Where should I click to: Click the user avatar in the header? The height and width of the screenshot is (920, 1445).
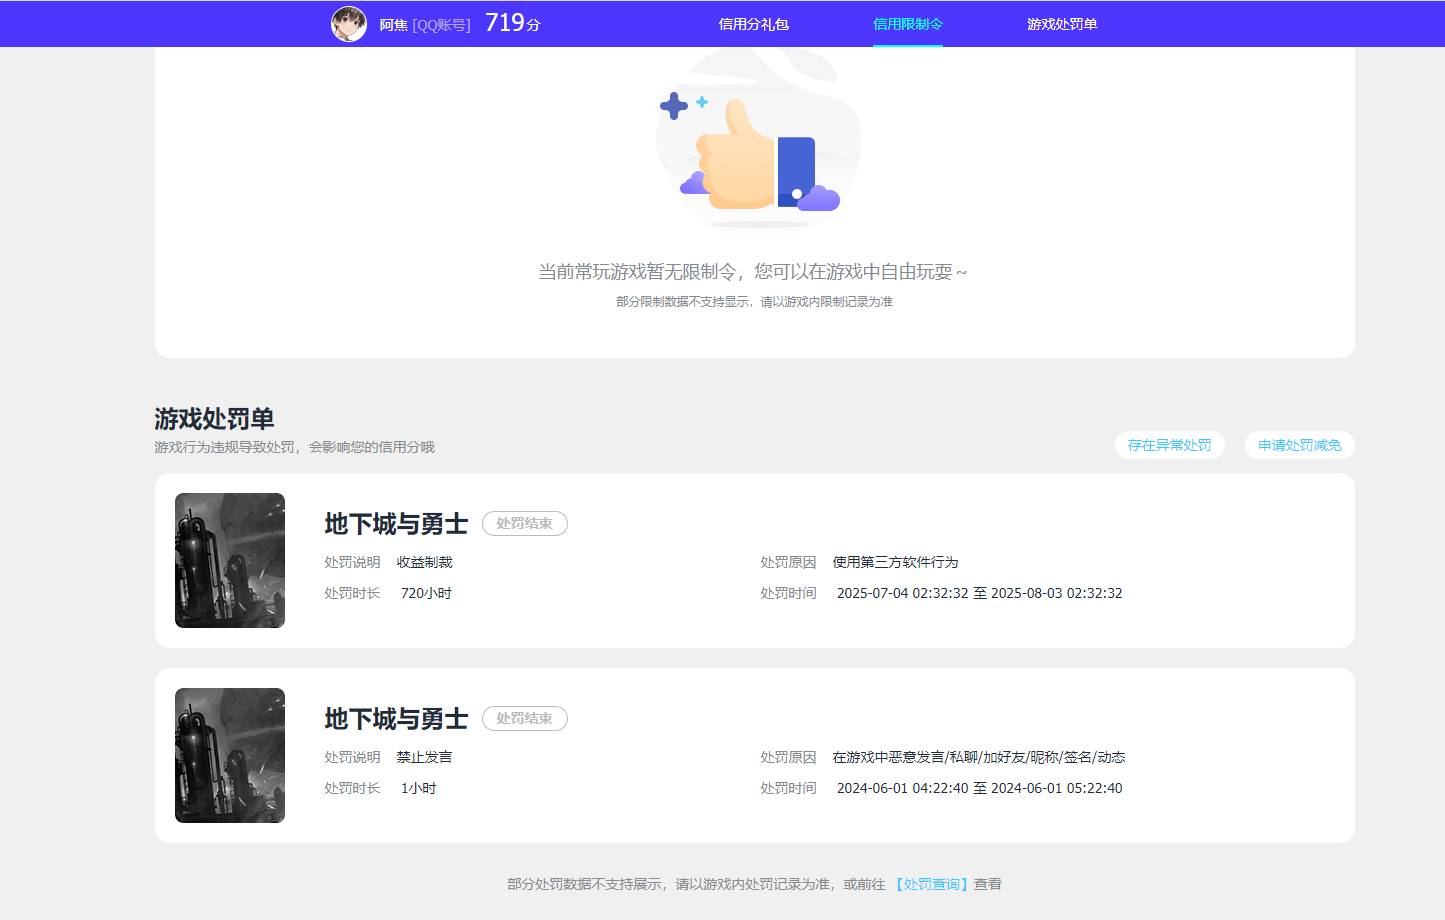click(x=349, y=24)
